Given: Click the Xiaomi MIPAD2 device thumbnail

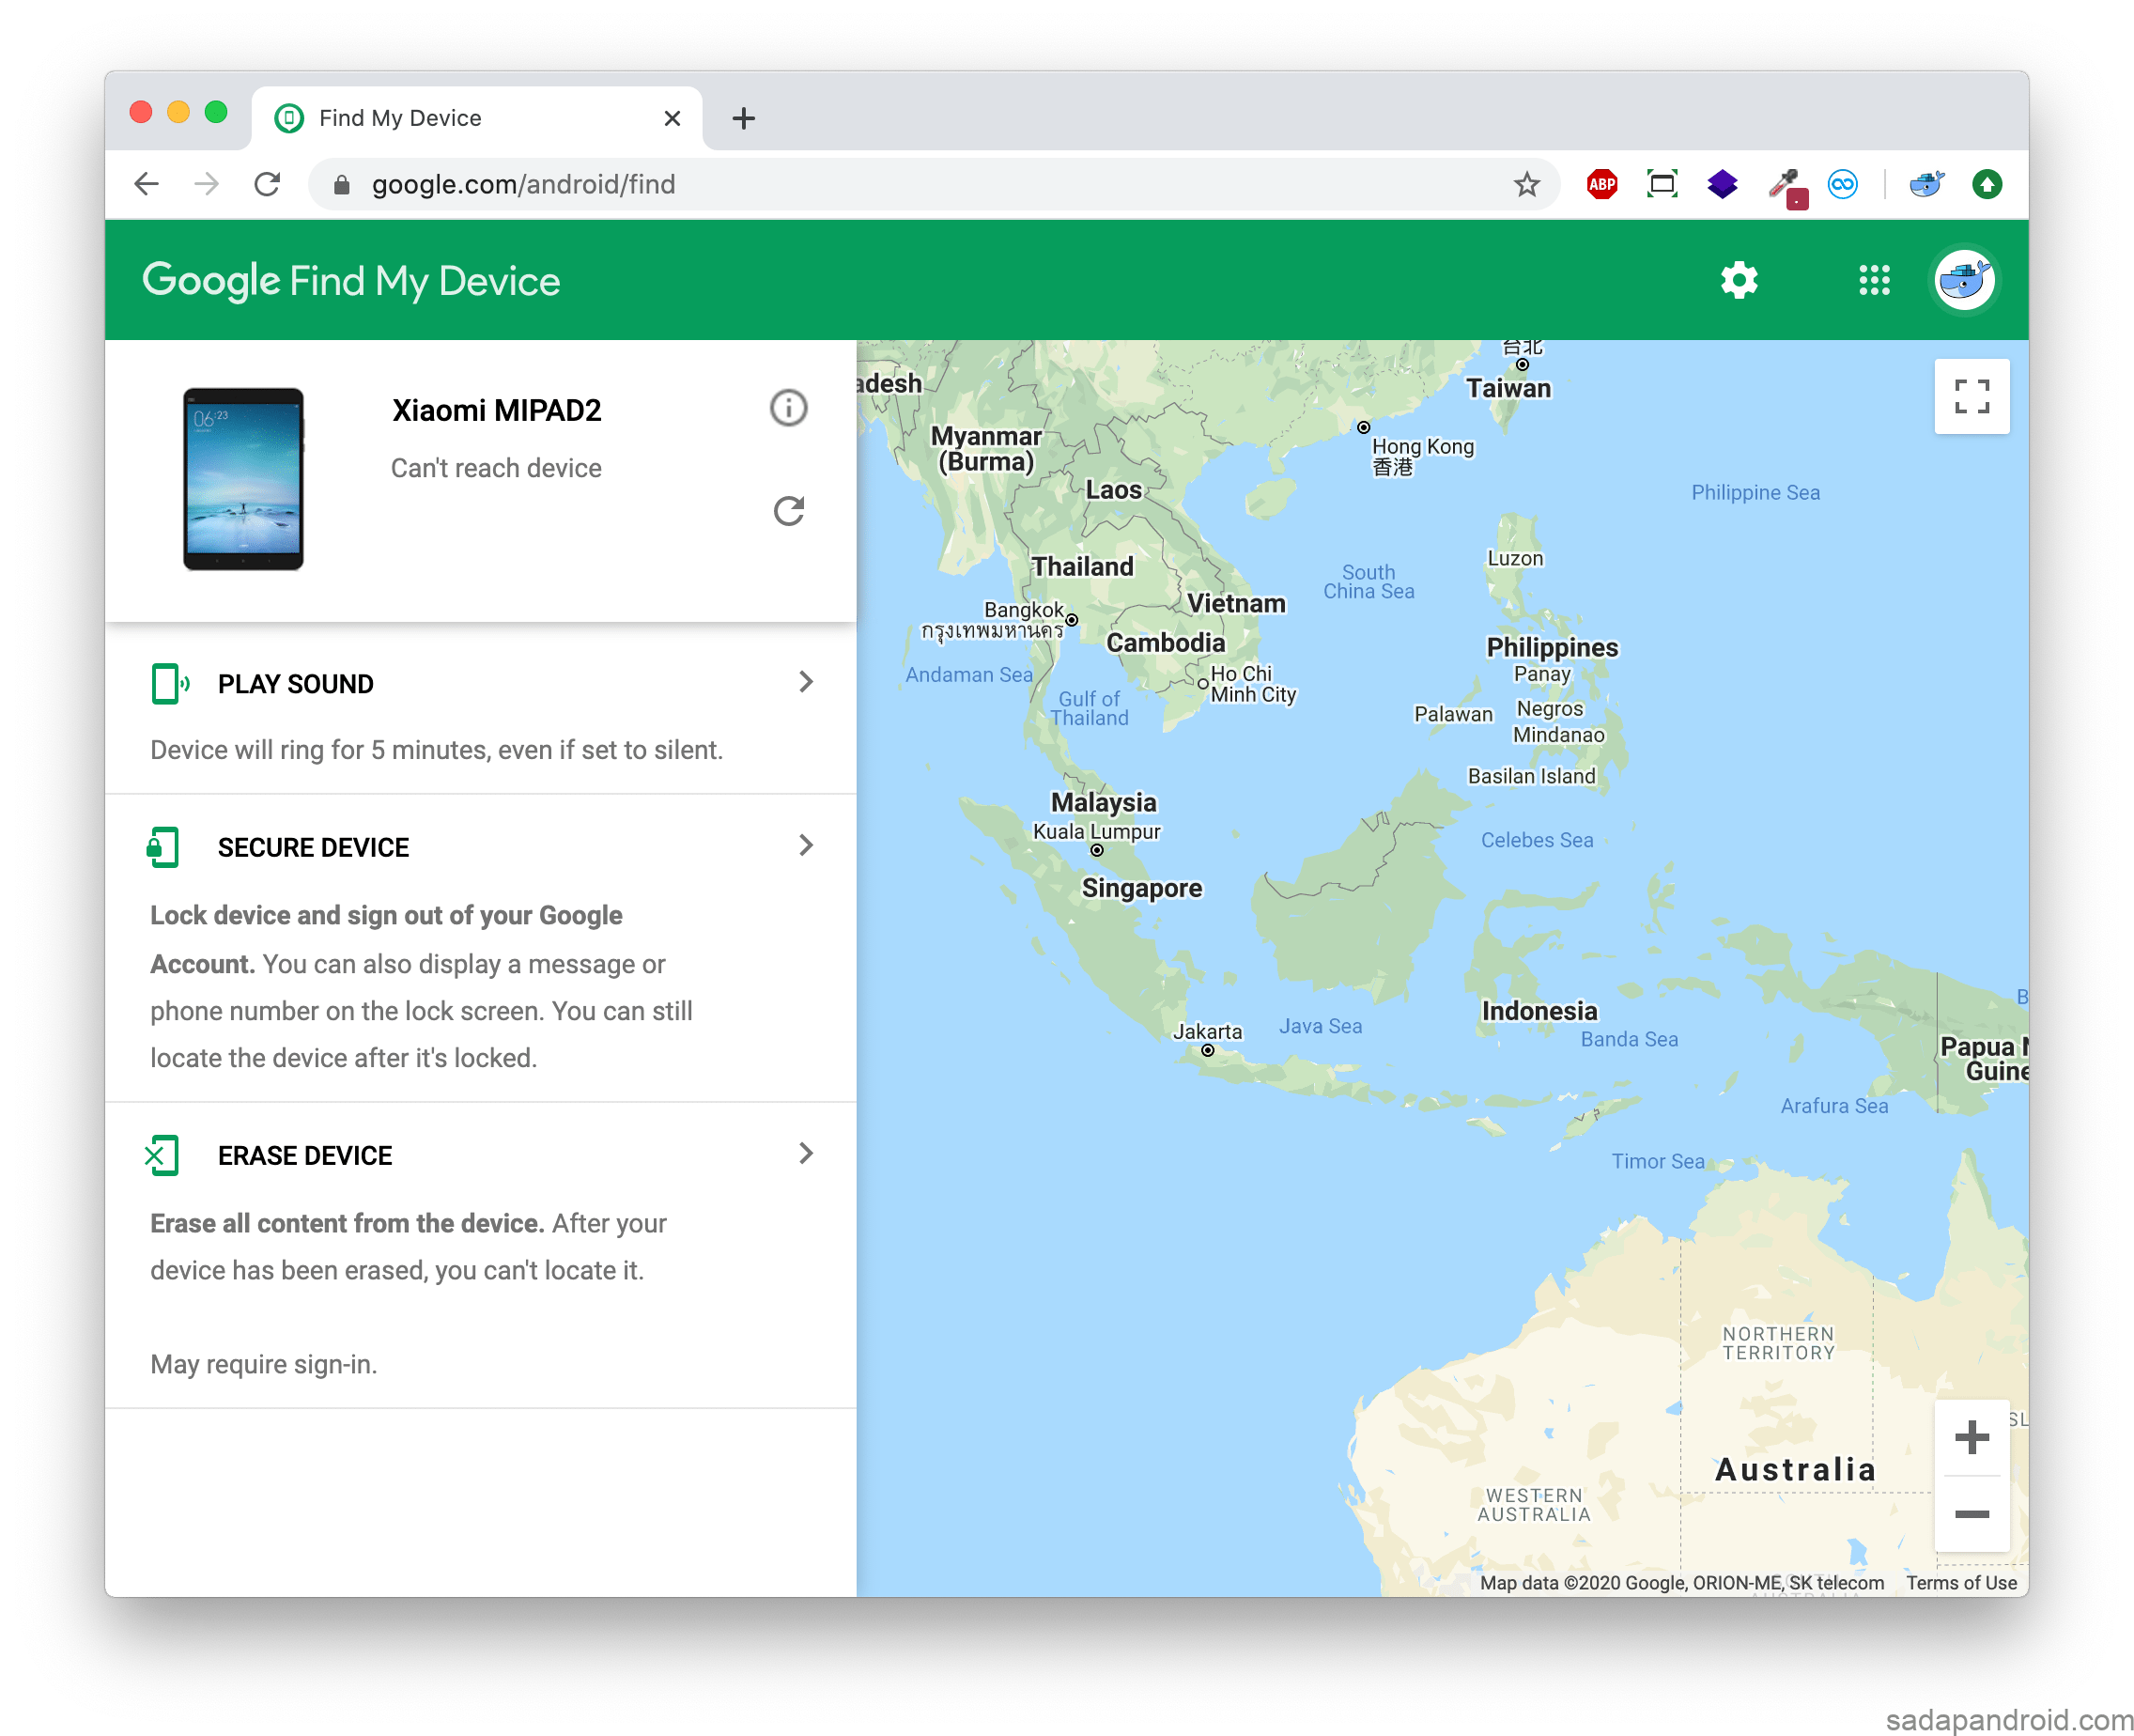Looking at the screenshot, I should pos(243,479).
